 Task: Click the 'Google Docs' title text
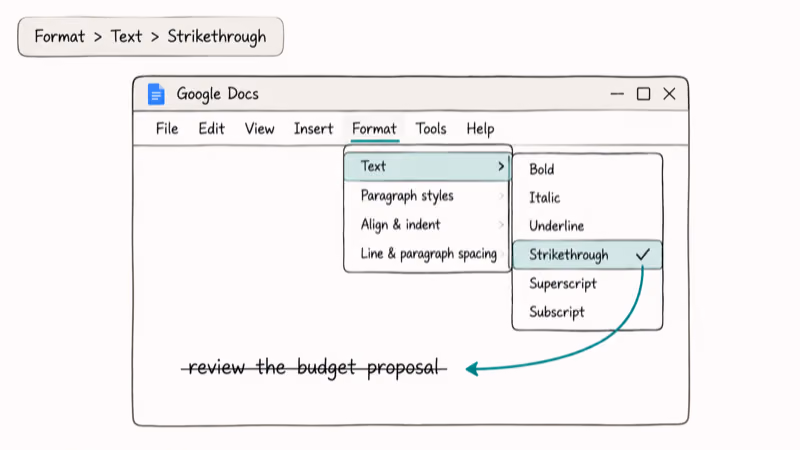point(217,94)
